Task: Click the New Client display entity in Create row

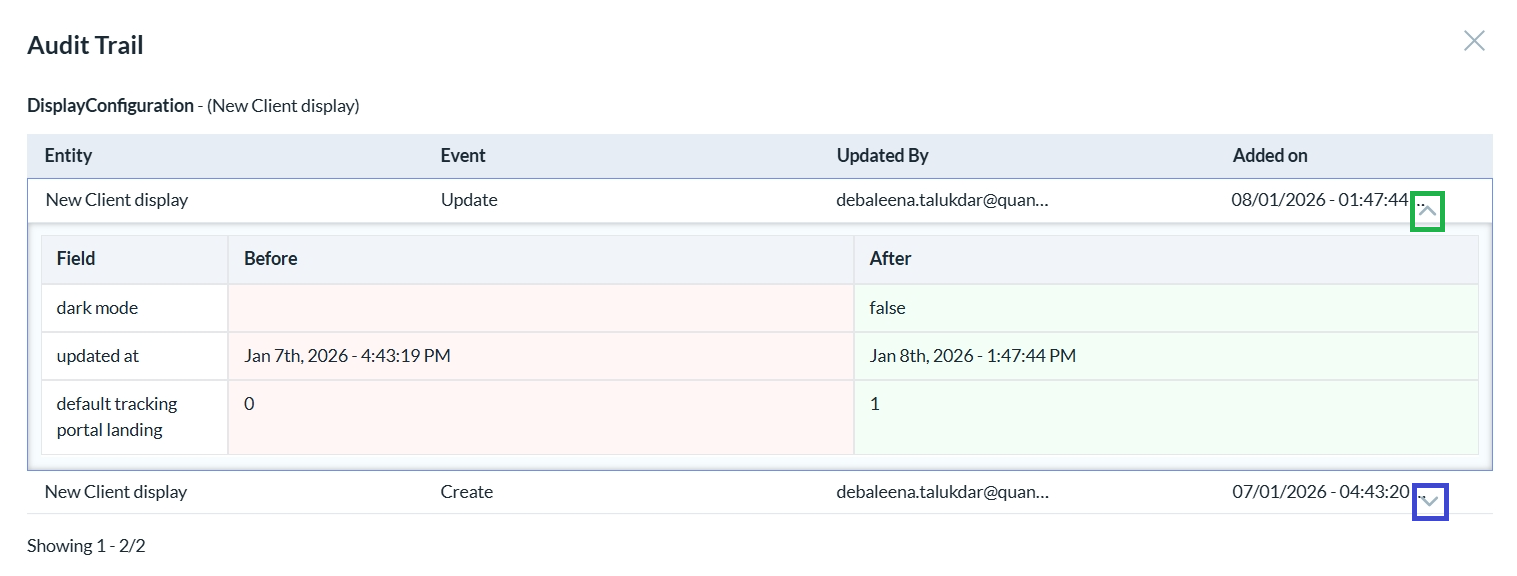Action: point(116,491)
